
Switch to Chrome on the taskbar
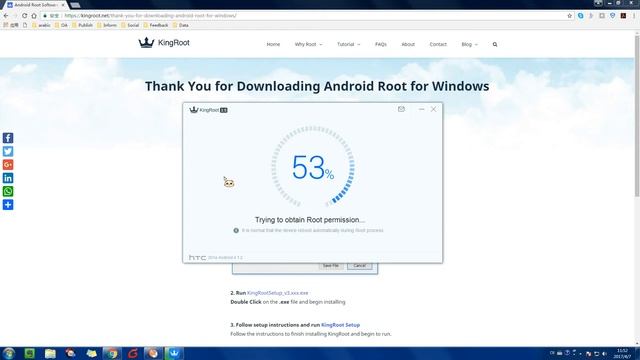112,353
